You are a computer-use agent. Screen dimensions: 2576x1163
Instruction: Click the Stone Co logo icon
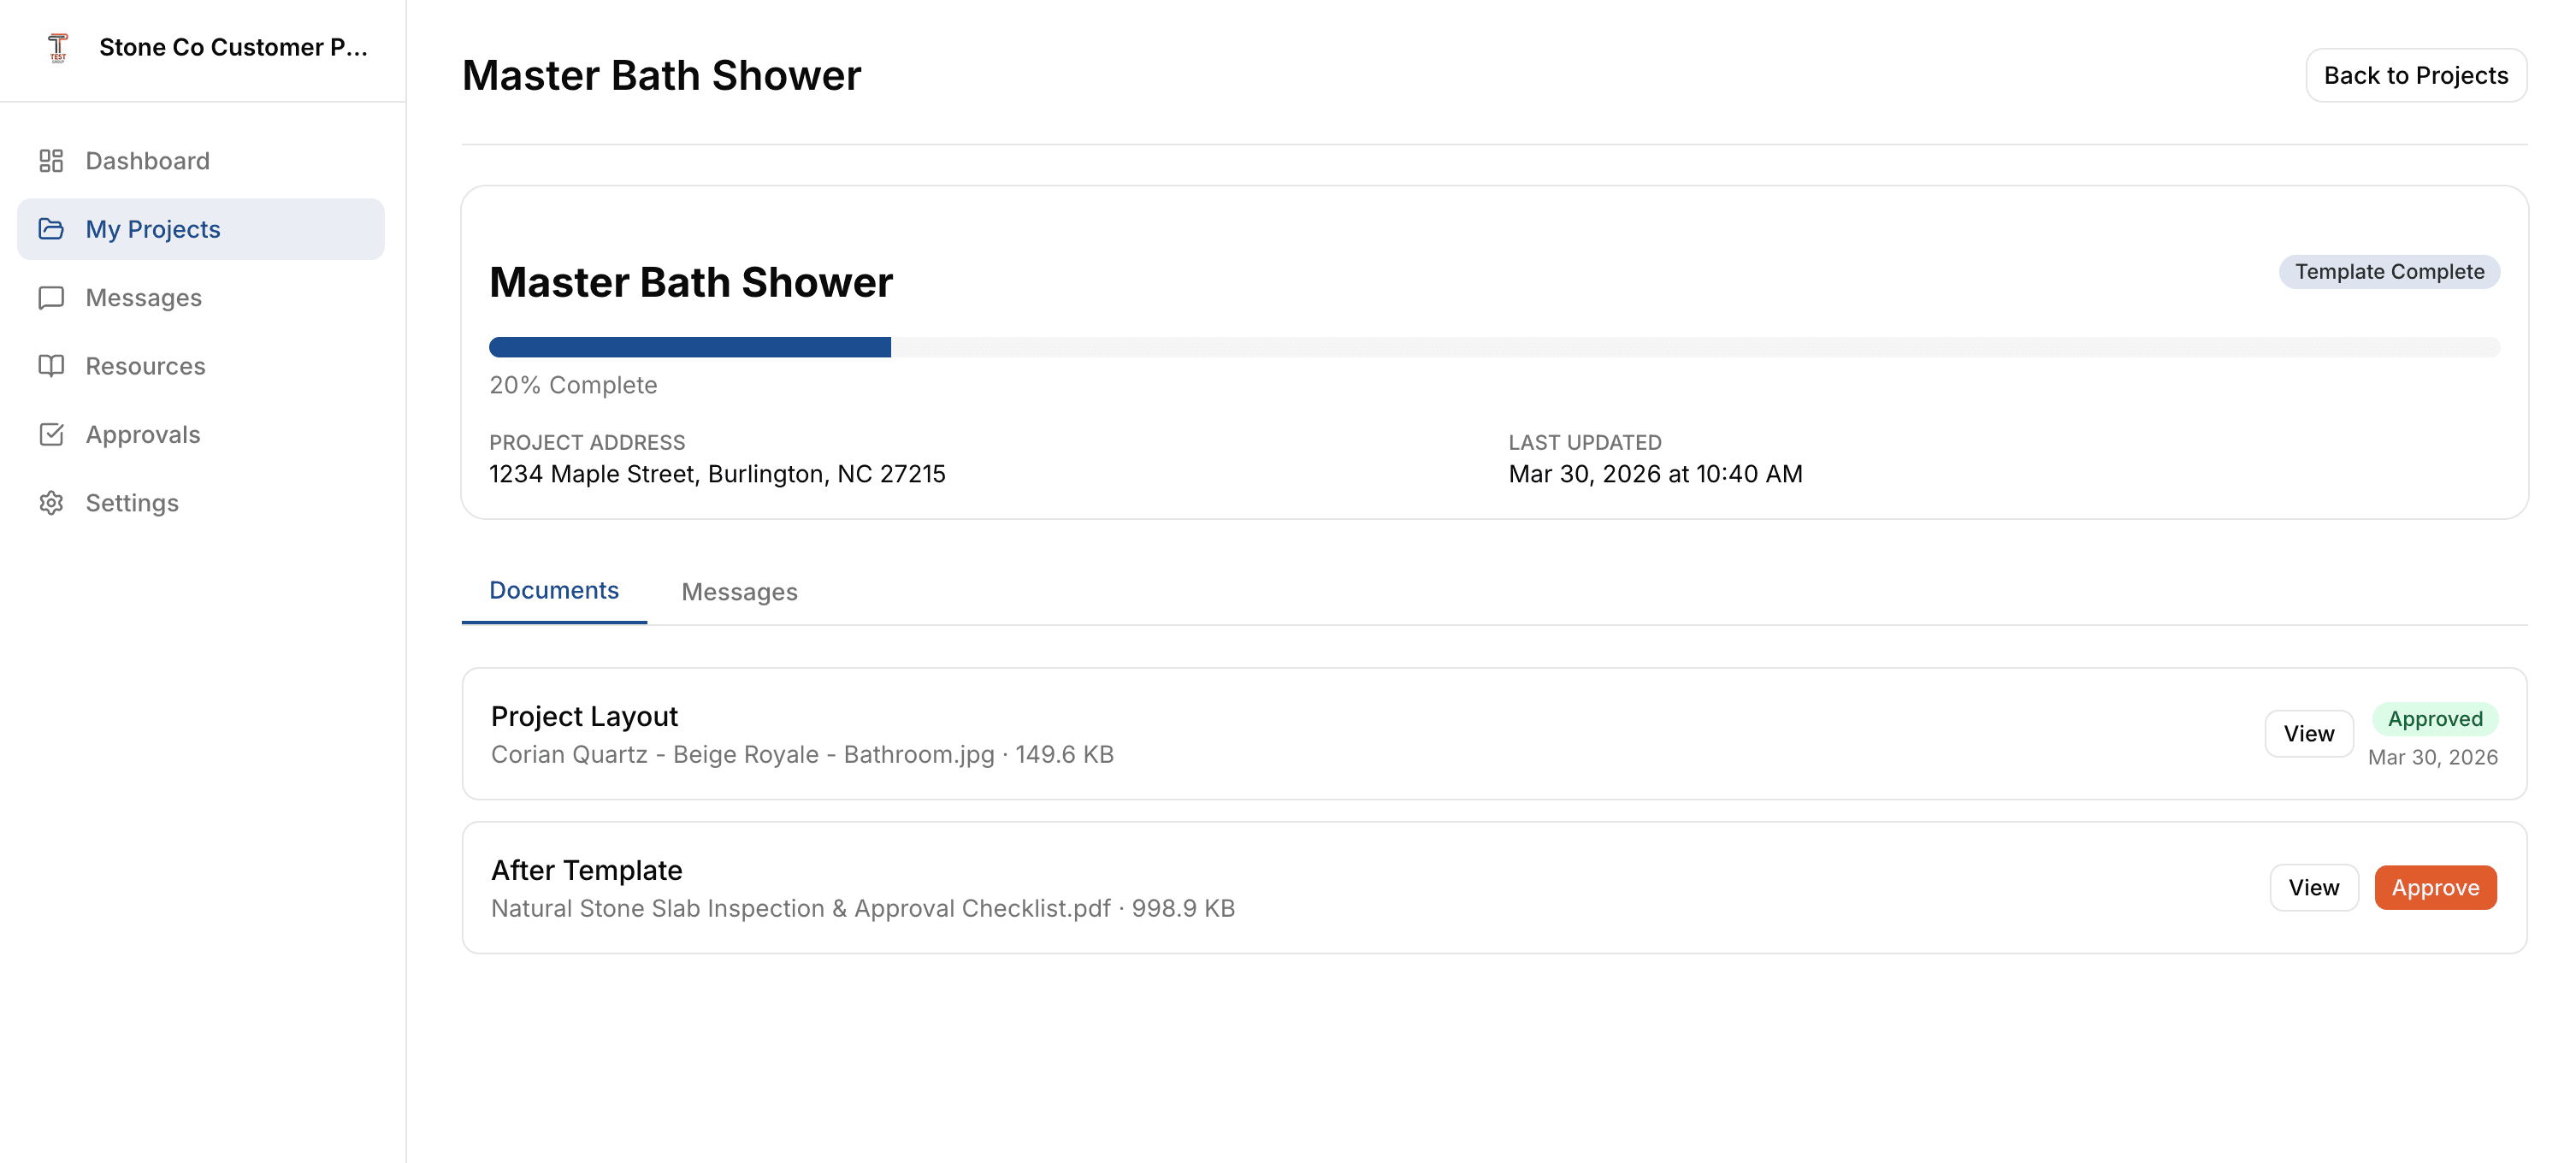tap(57, 46)
